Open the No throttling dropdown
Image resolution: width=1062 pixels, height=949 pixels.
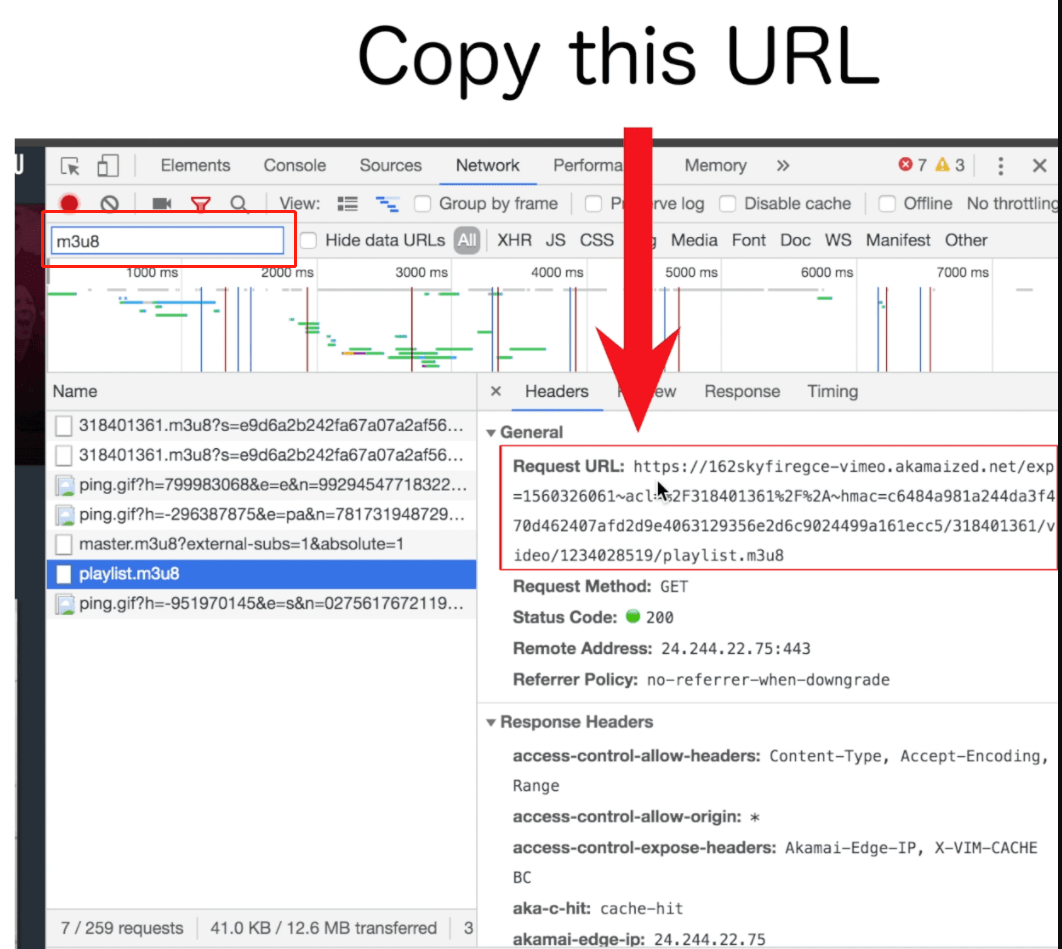tap(1013, 203)
